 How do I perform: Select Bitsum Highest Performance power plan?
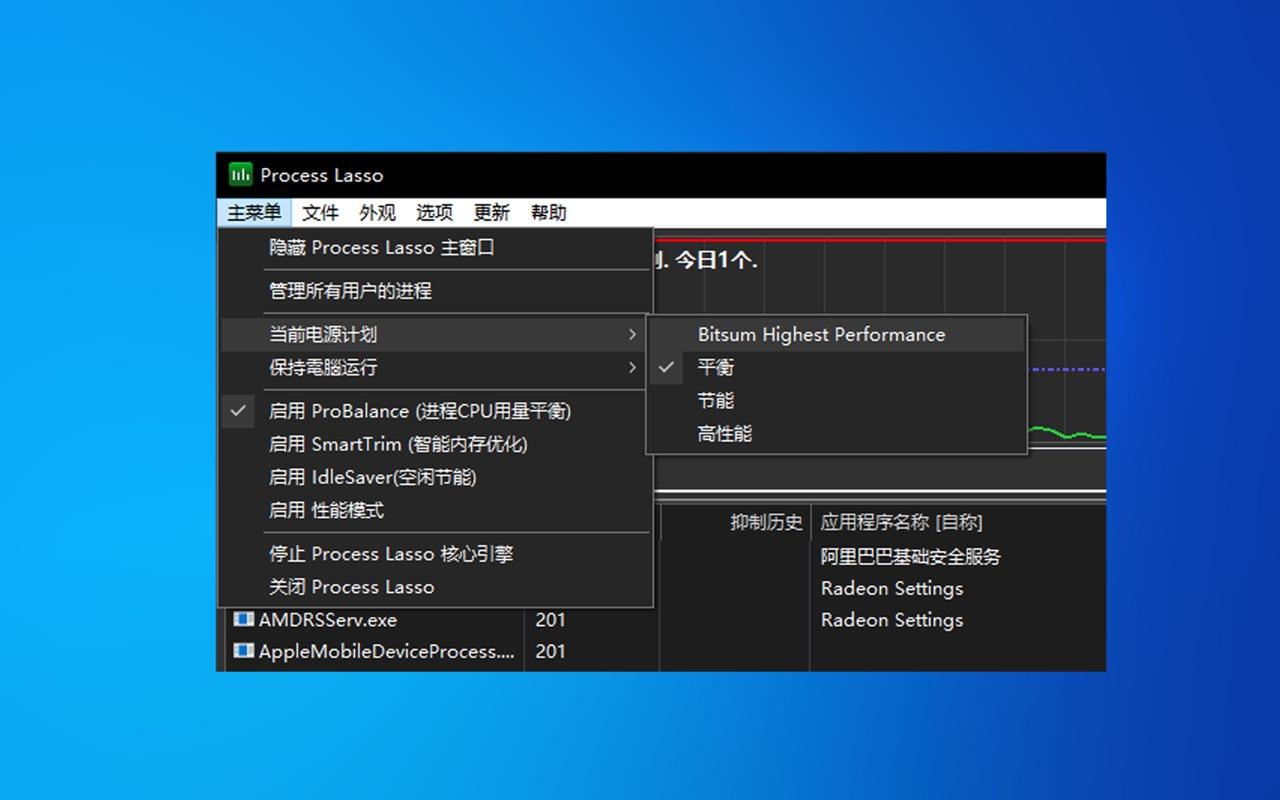tap(821, 334)
